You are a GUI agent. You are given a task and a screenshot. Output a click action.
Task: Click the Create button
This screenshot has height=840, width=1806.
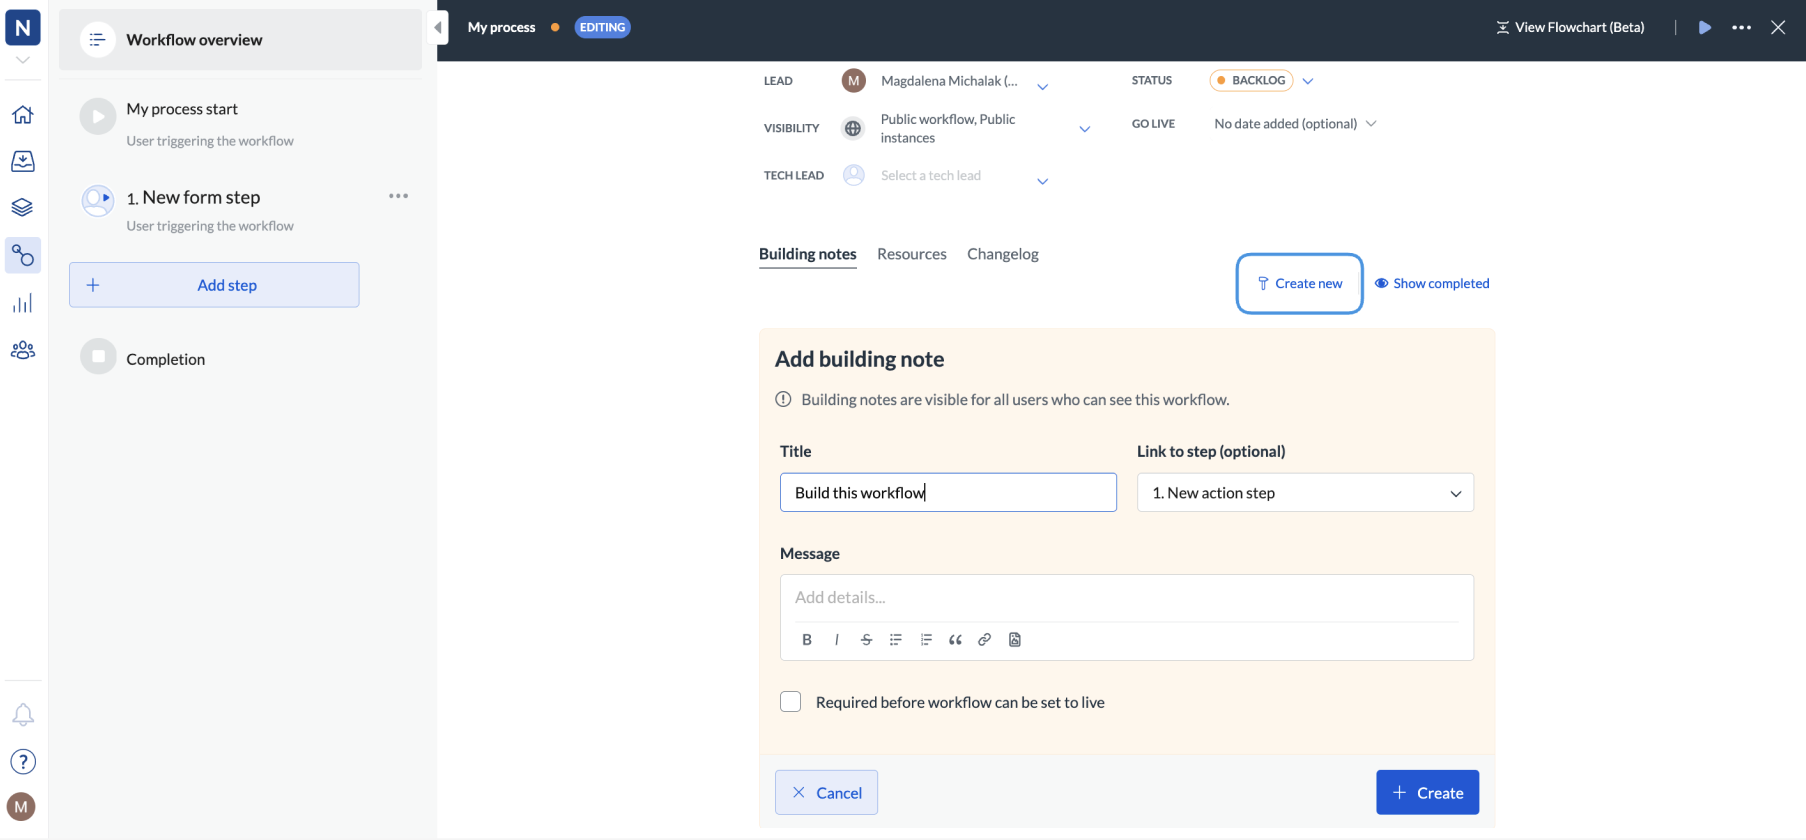pyautogui.click(x=1427, y=793)
